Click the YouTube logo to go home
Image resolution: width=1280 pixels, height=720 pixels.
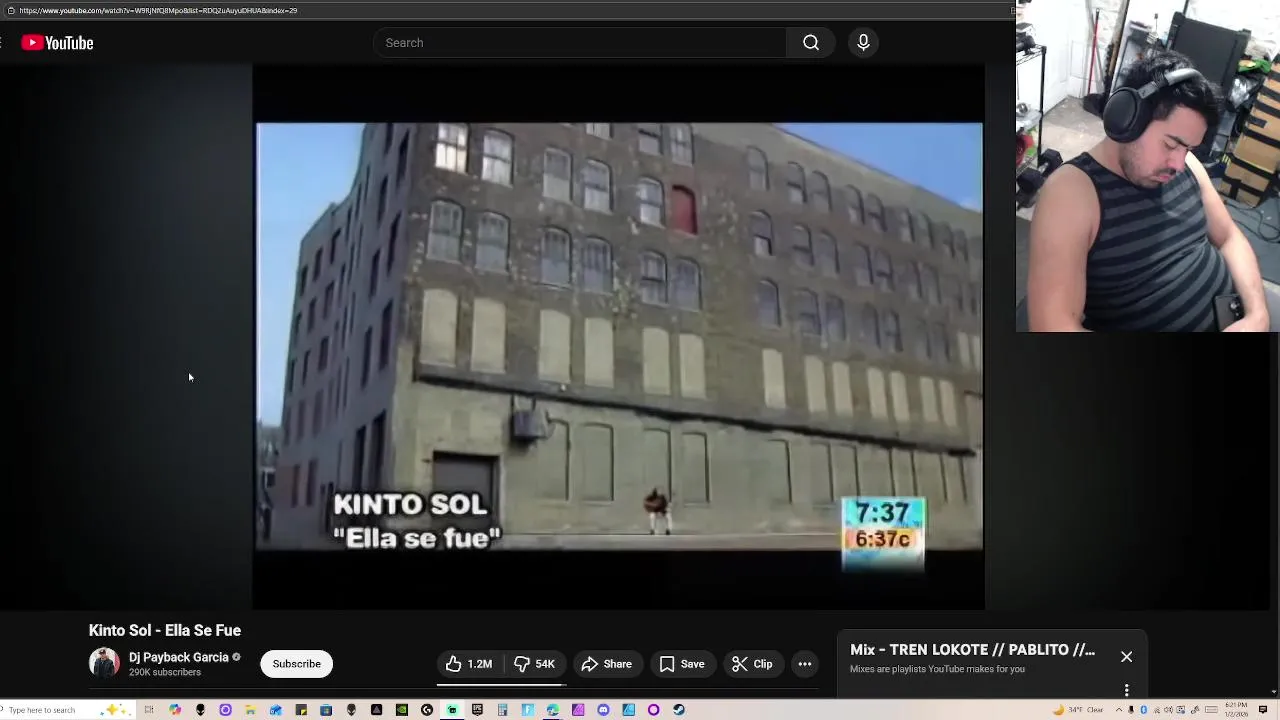pos(57,43)
